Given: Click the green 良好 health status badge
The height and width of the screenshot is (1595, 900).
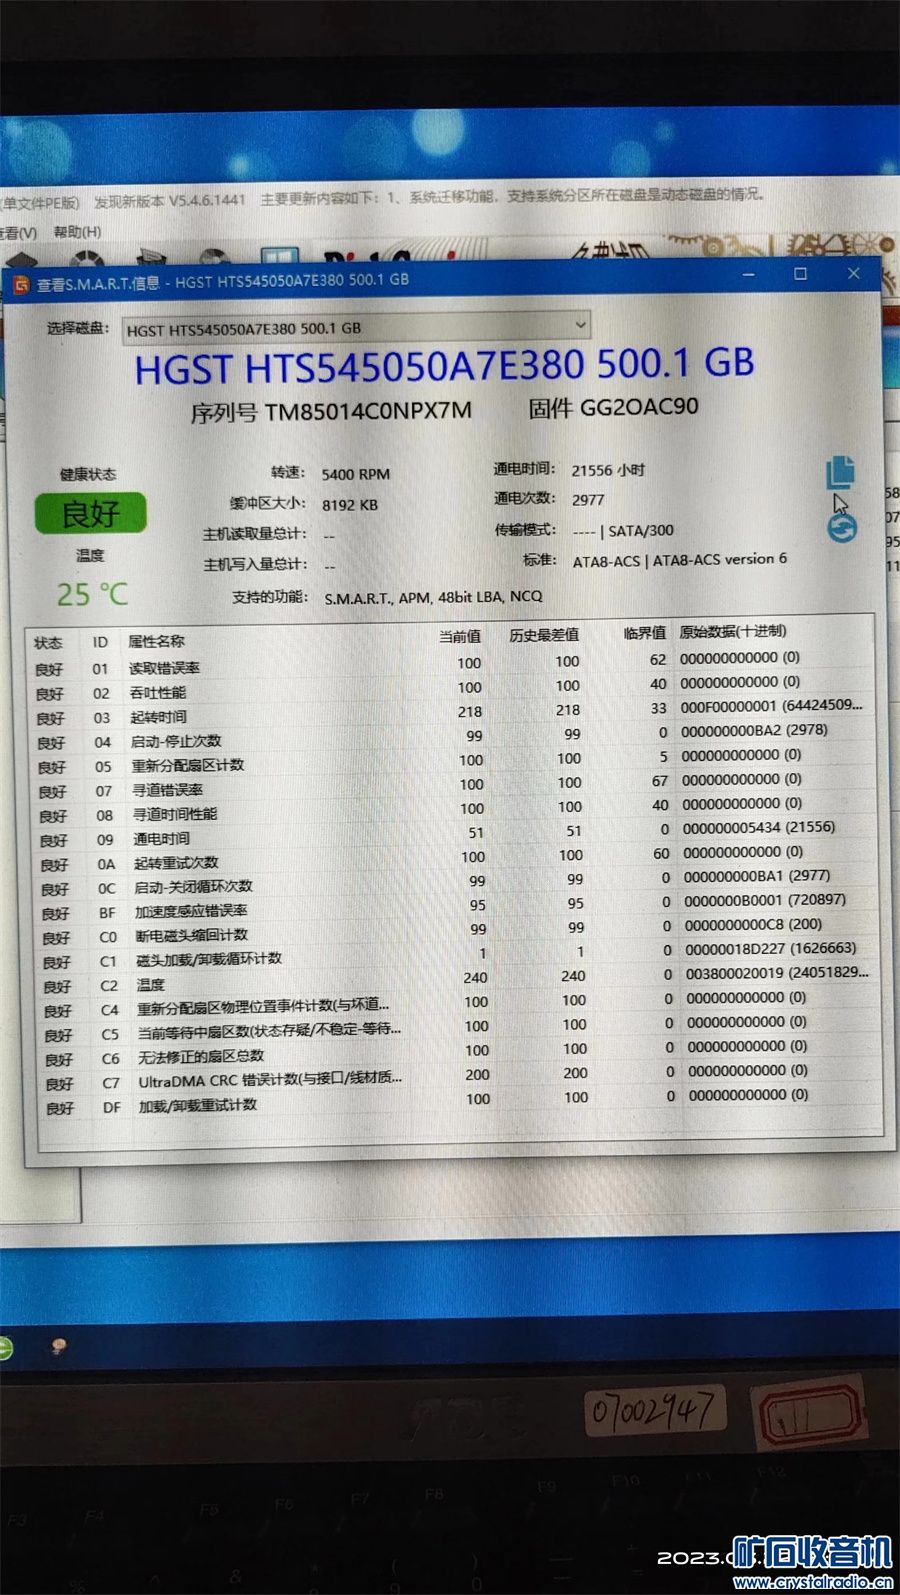Looking at the screenshot, I should point(90,513).
